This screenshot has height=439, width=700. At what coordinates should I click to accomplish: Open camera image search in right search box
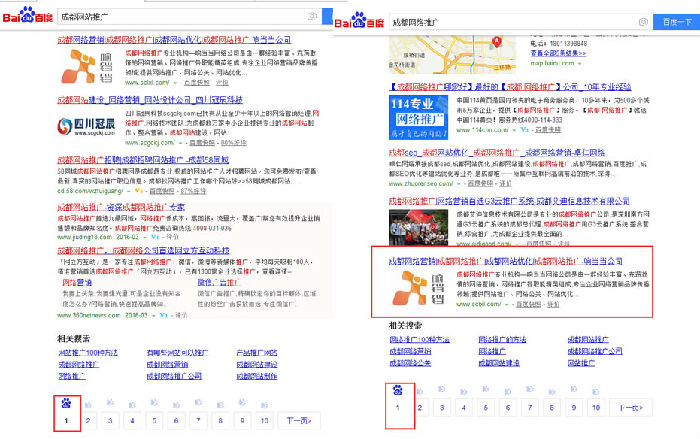(643, 22)
